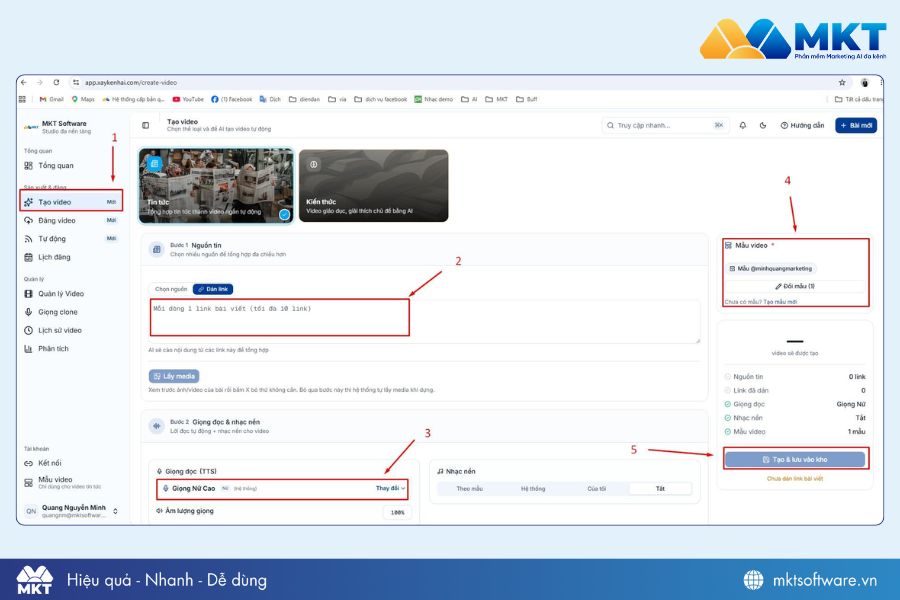The width and height of the screenshot is (900, 600).
Task: Open Lịch sử video in the sidebar
Action: pyautogui.click(x=71, y=330)
